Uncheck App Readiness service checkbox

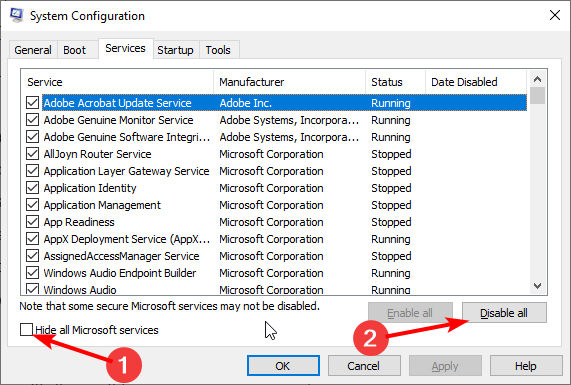point(32,222)
